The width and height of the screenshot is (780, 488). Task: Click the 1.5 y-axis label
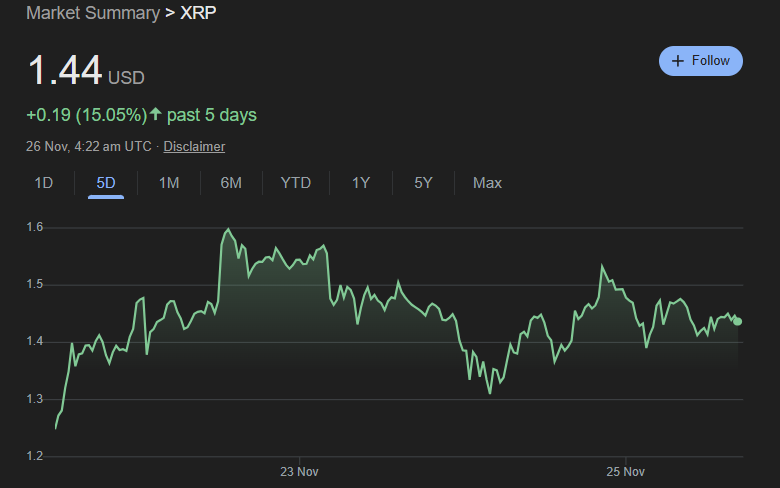pyautogui.click(x=35, y=285)
